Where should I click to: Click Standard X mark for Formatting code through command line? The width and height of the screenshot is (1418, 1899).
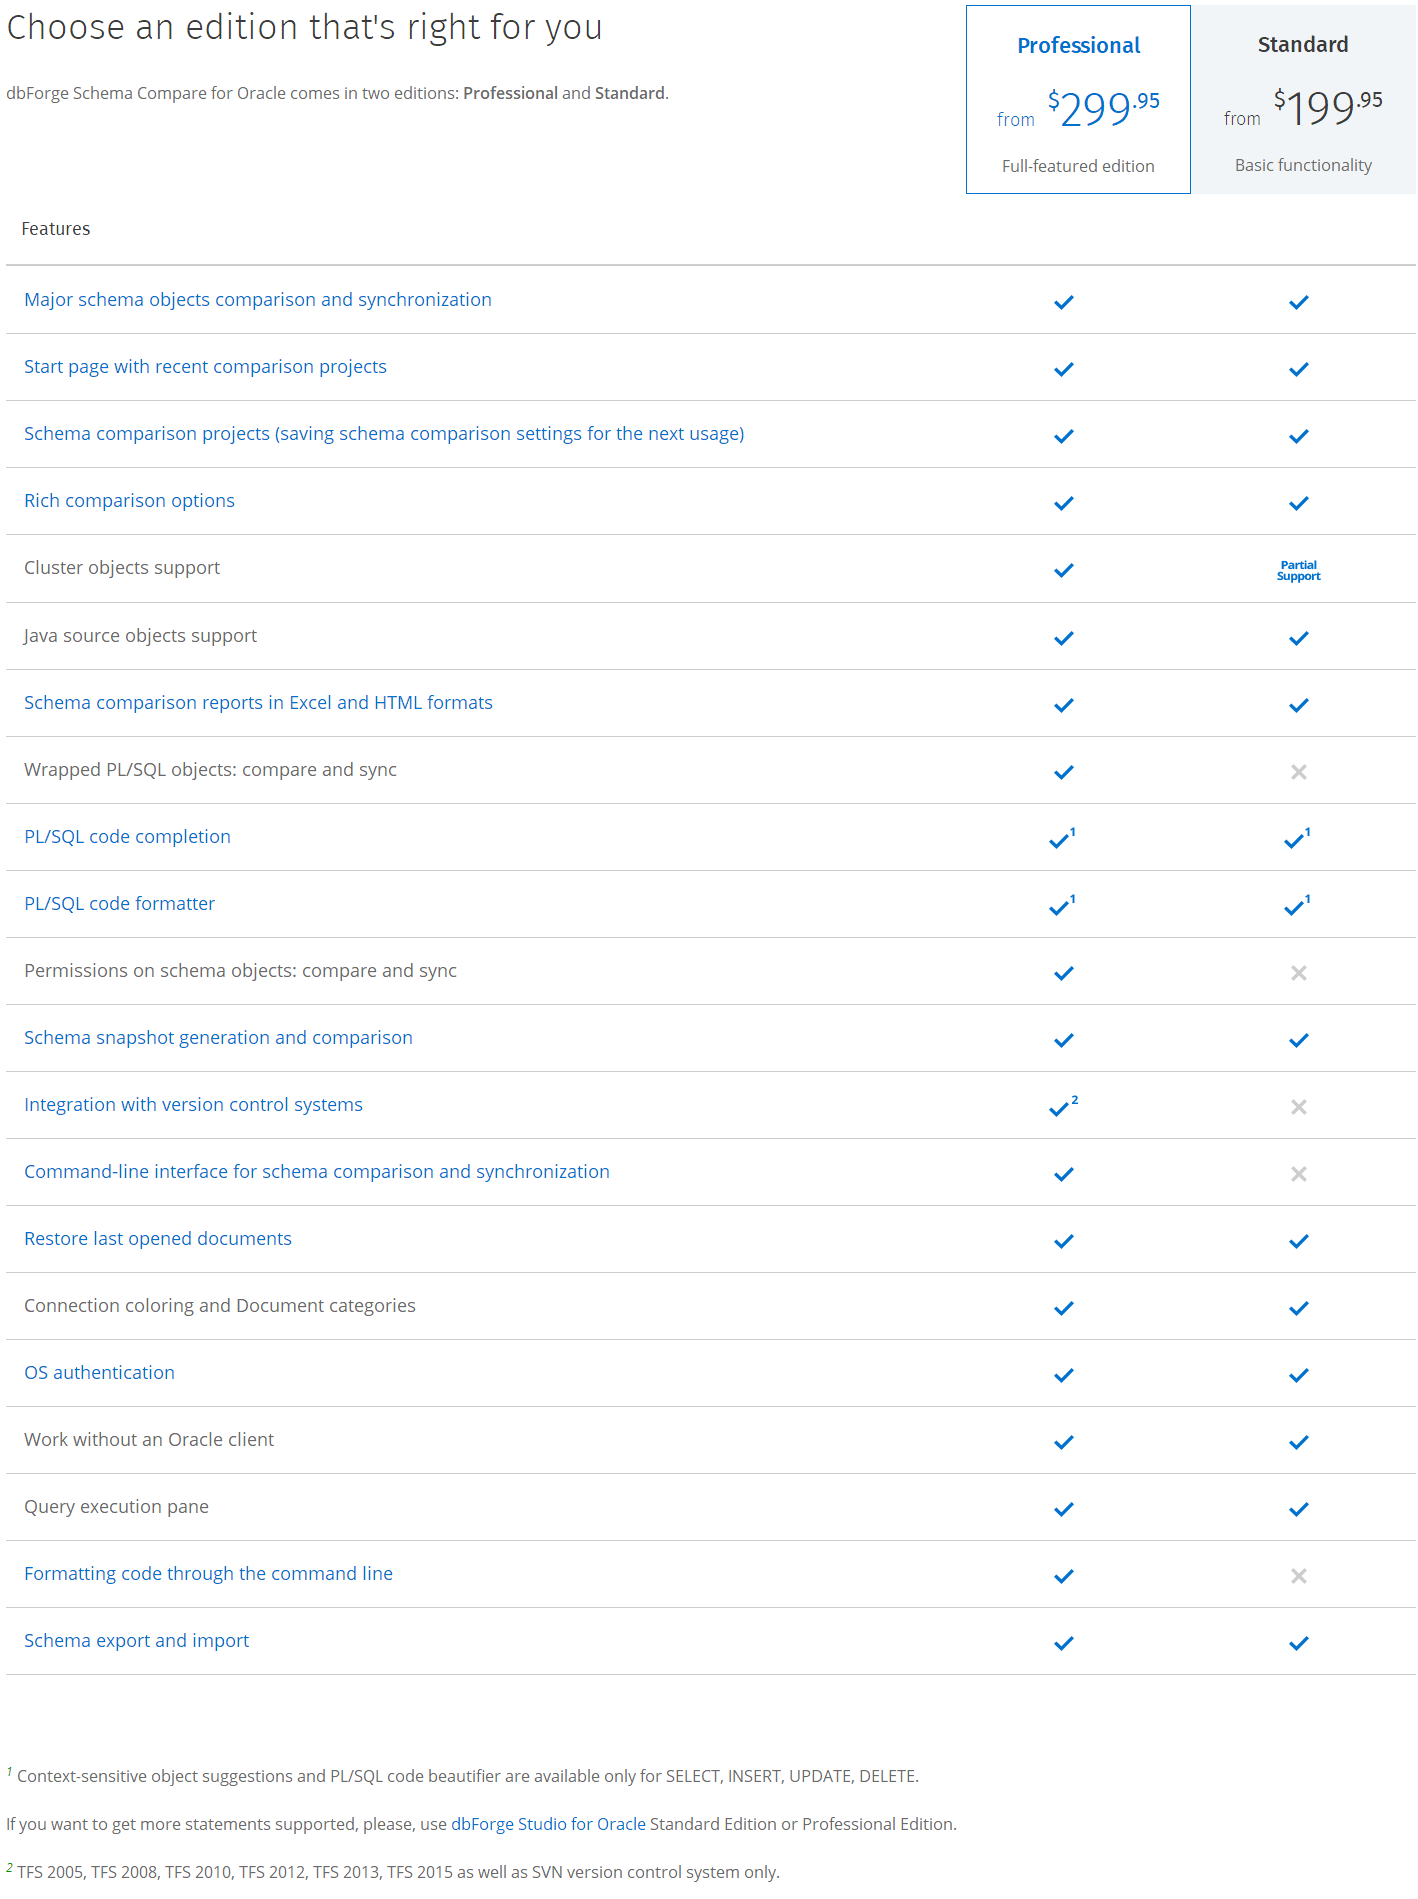click(x=1298, y=1575)
